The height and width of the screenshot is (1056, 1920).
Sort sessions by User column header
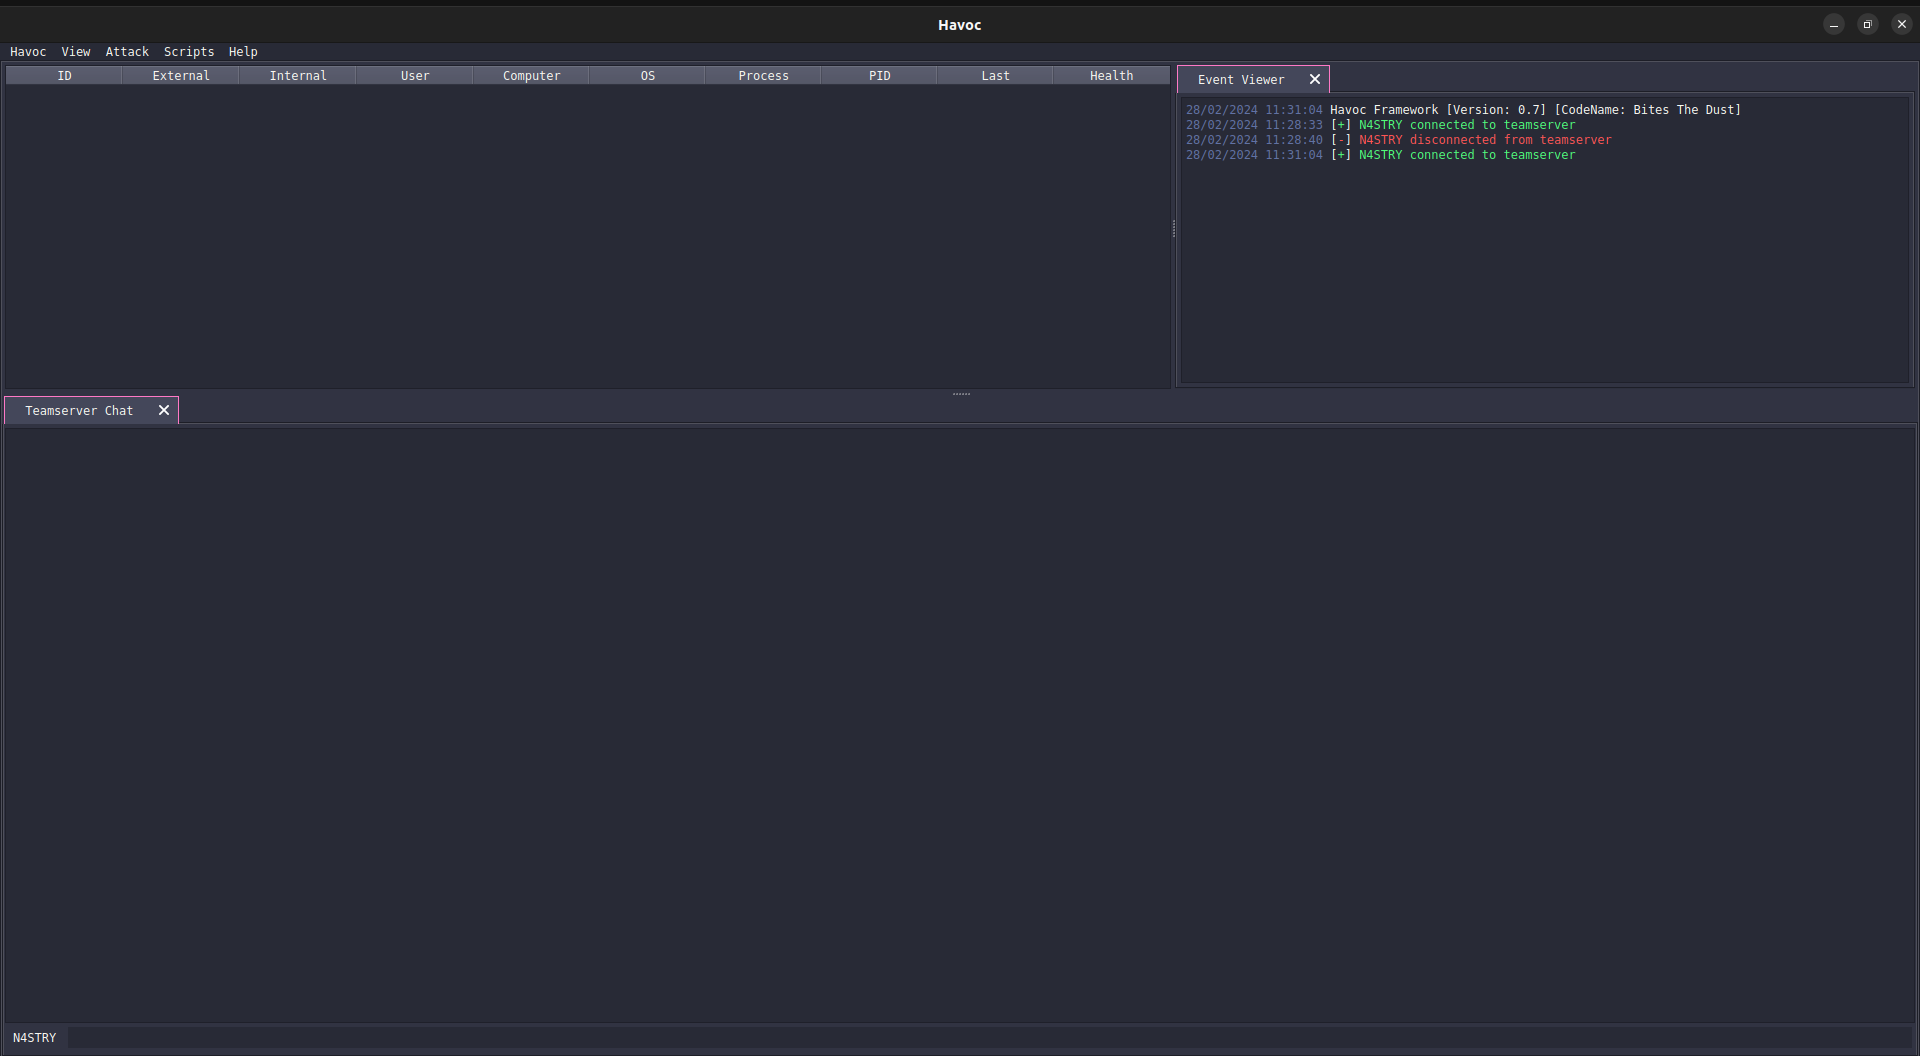pos(415,76)
